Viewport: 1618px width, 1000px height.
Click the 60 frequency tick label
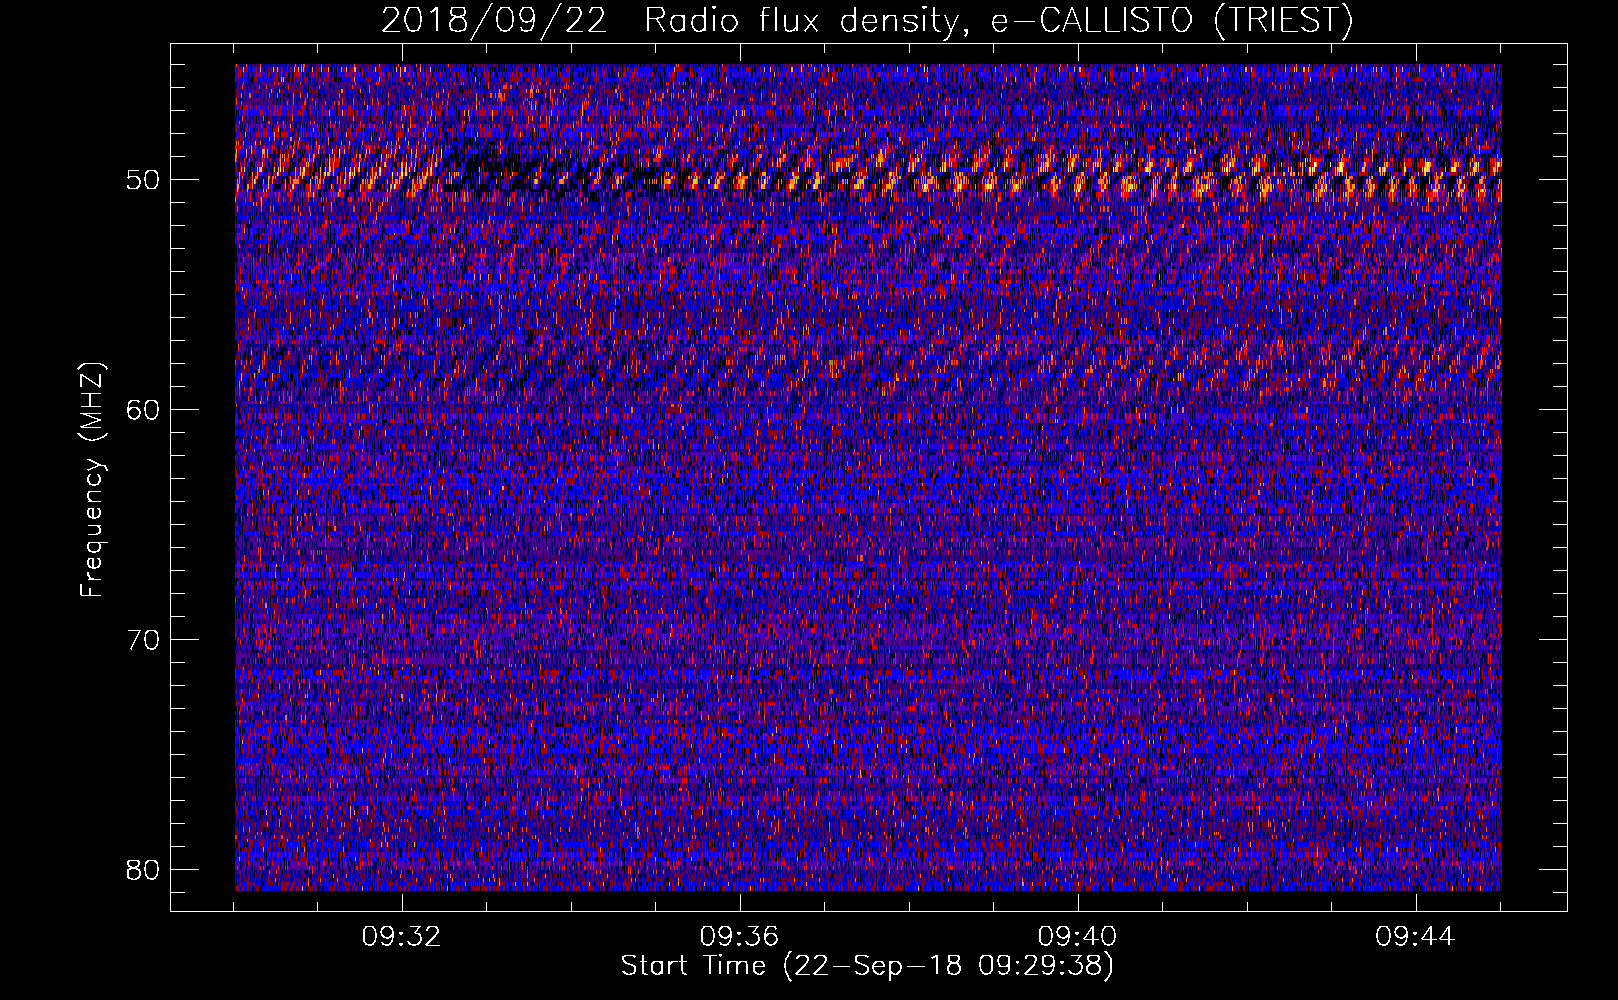tap(144, 410)
